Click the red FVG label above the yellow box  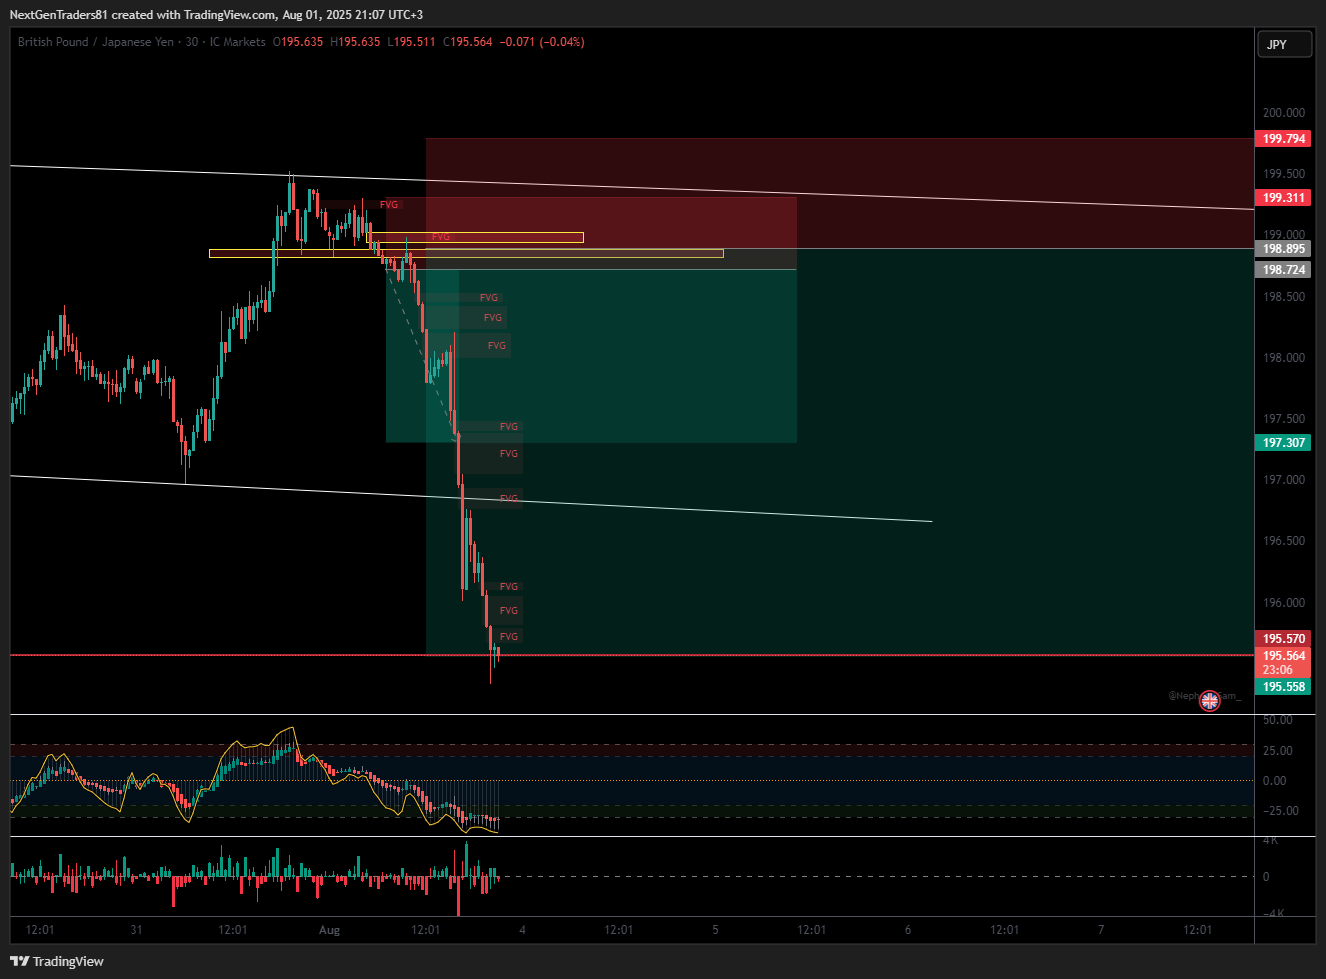389,204
